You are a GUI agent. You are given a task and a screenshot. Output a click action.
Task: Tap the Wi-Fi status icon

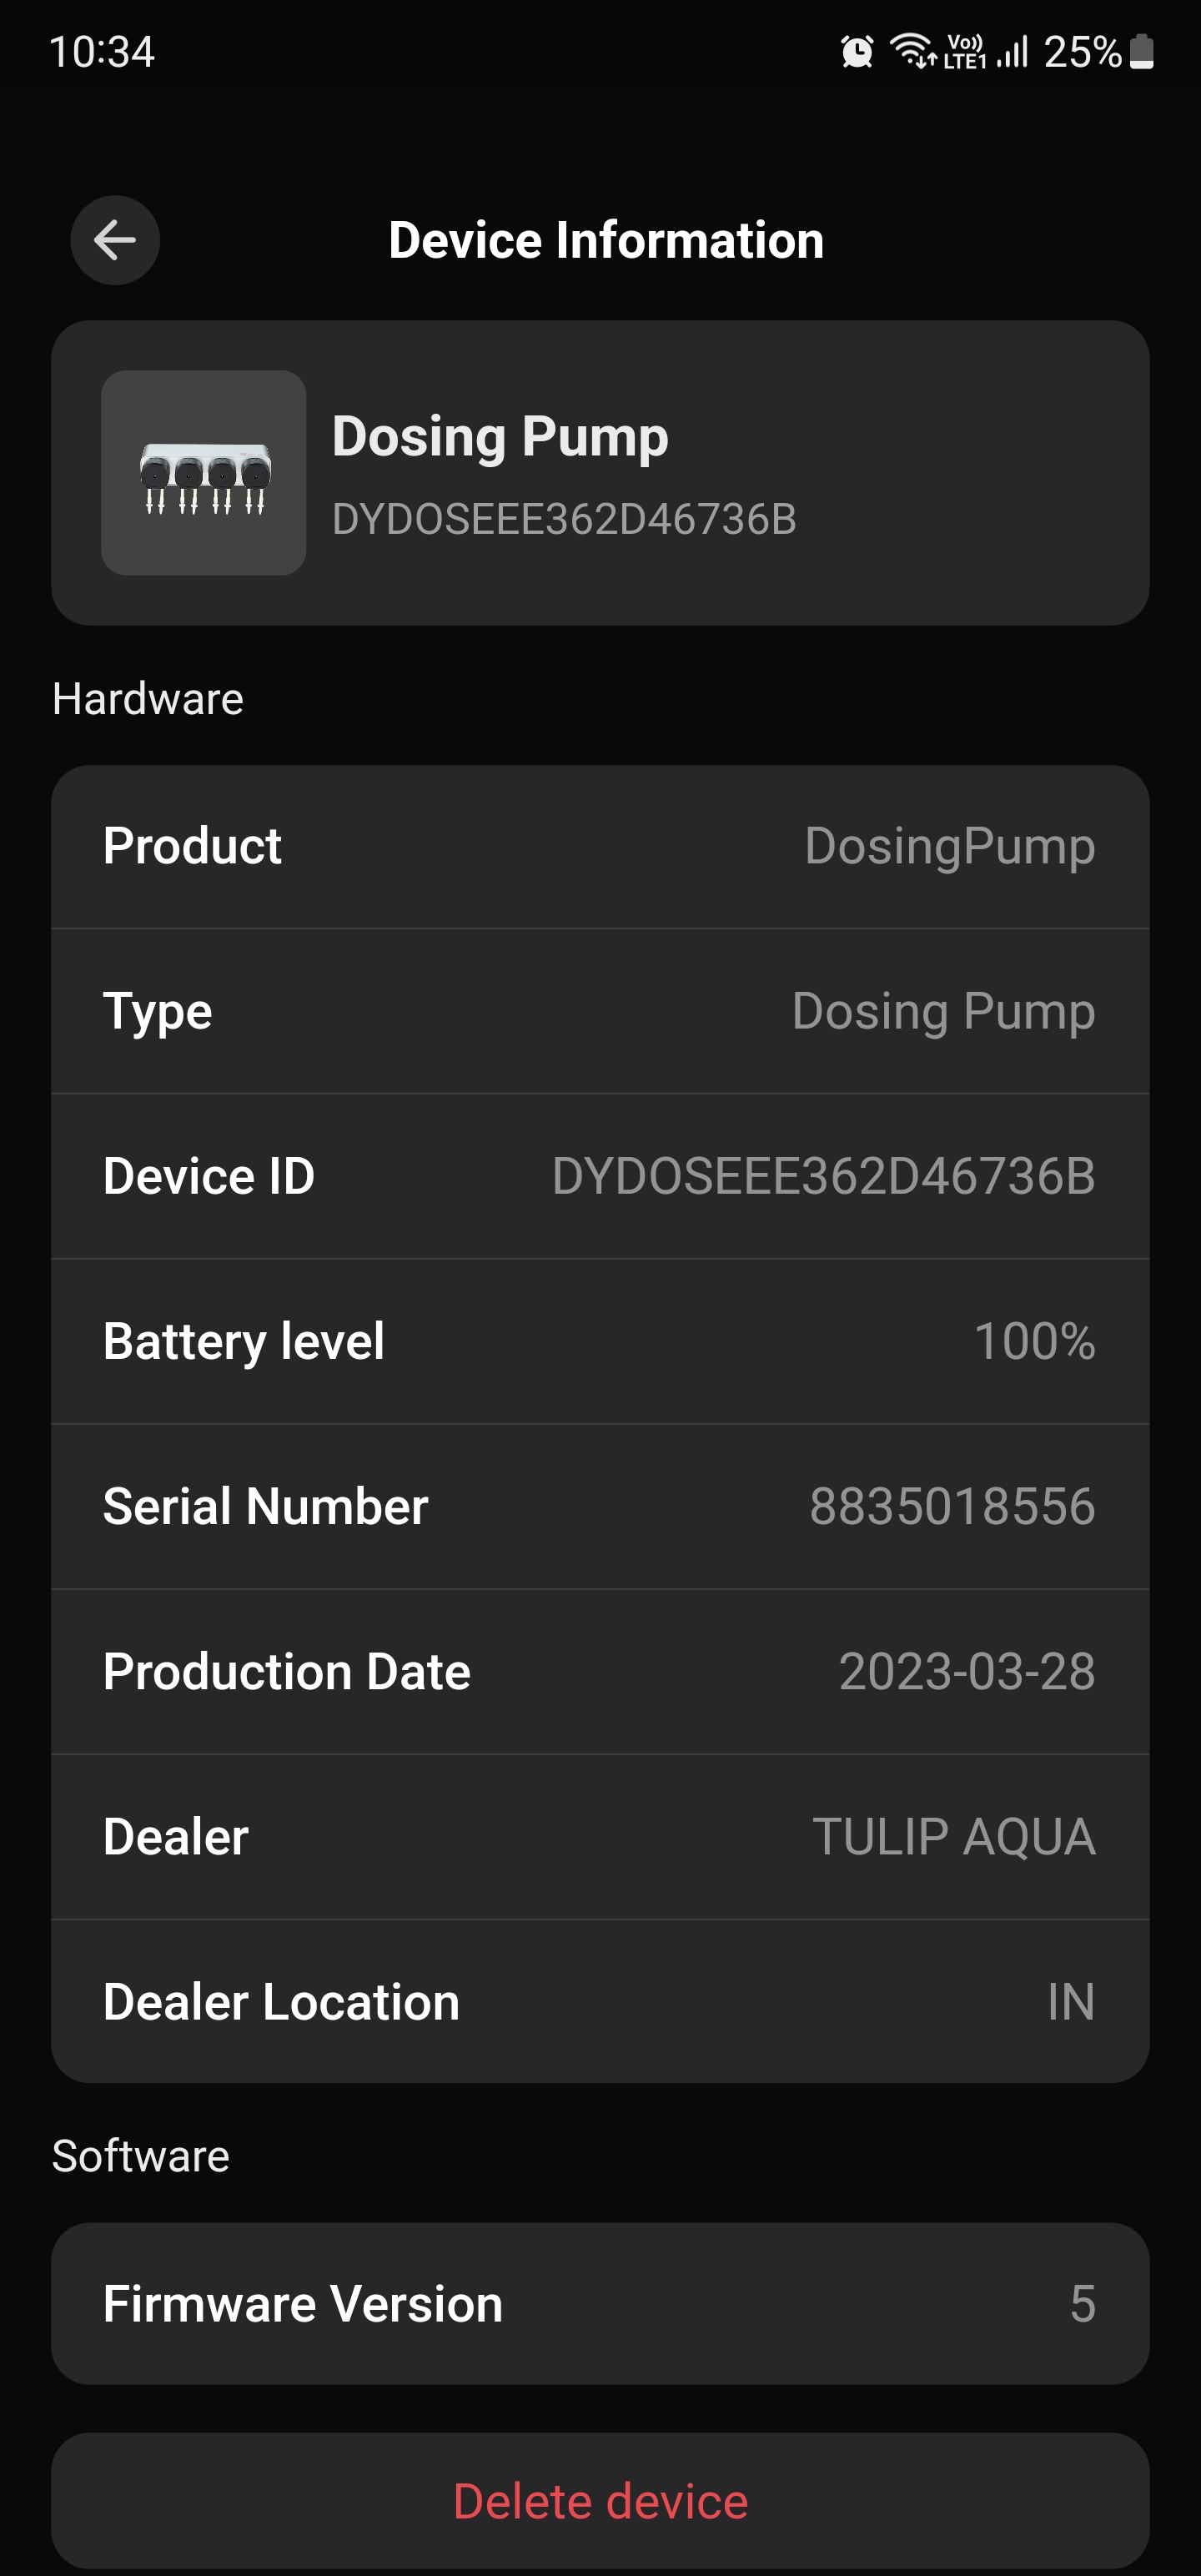913,51
